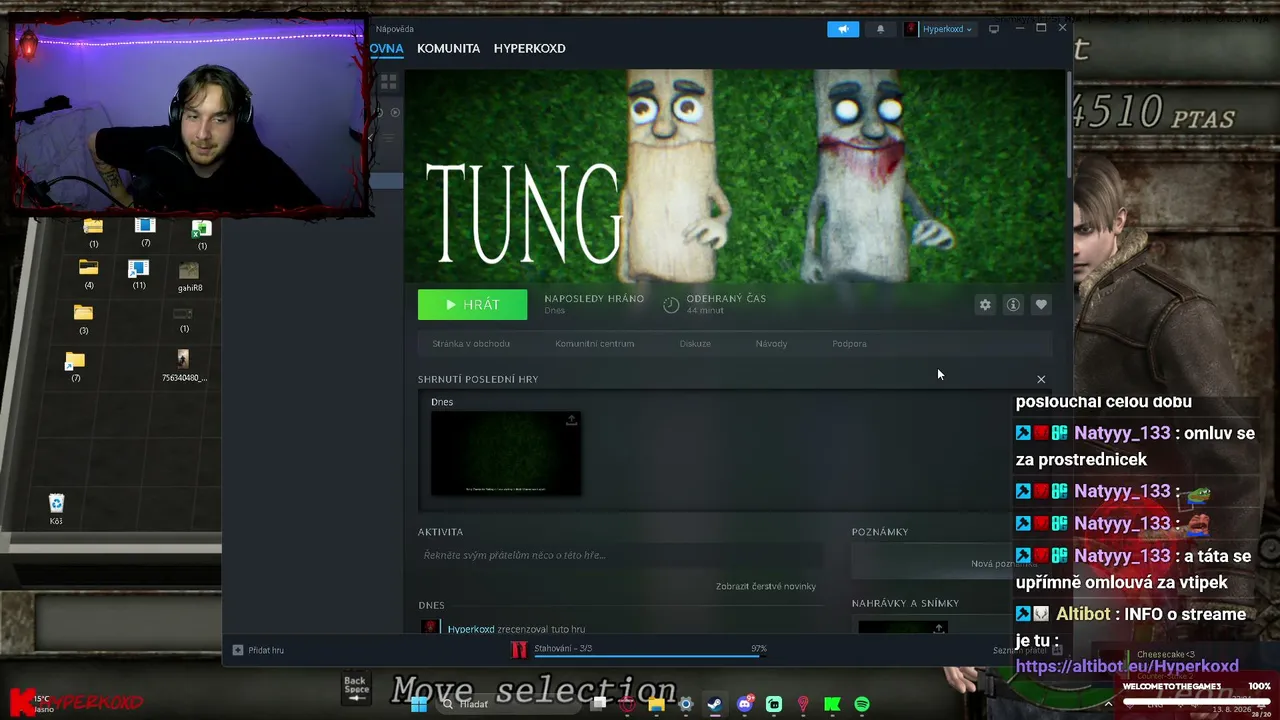Viewport: 1280px width, 720px height.
Task: Open the KOMUNITA tab in Steam
Action: point(448,48)
